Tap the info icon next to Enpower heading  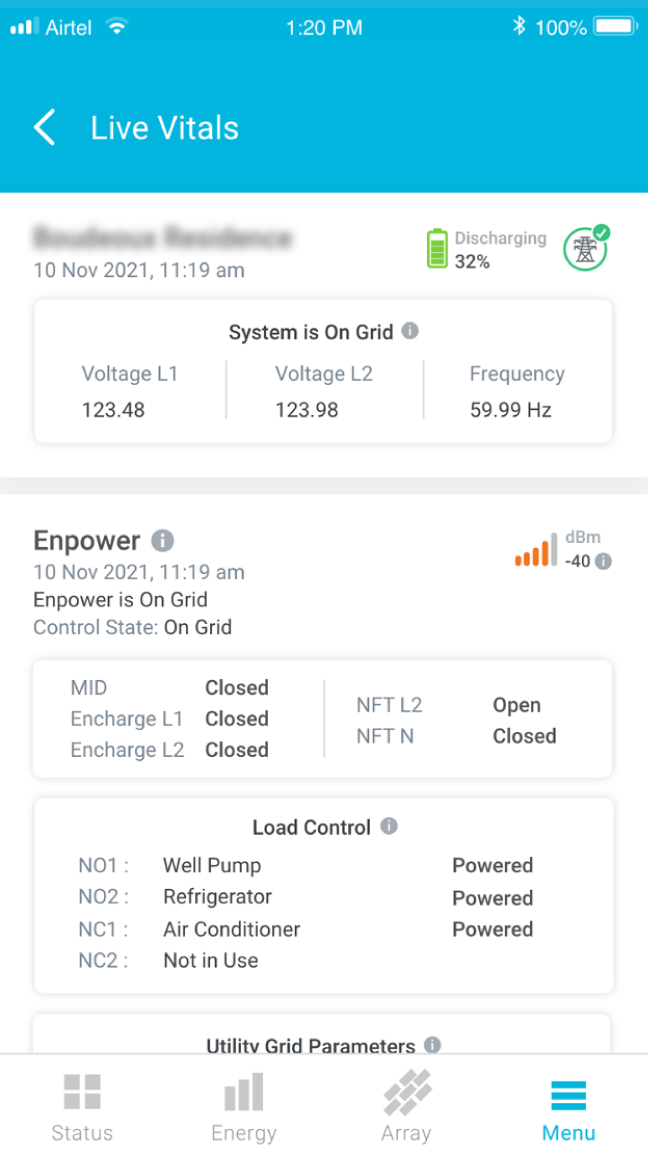click(162, 540)
